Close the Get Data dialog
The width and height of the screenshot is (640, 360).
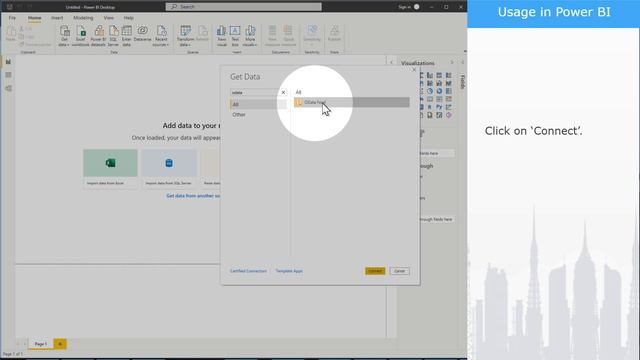[x=414, y=70]
